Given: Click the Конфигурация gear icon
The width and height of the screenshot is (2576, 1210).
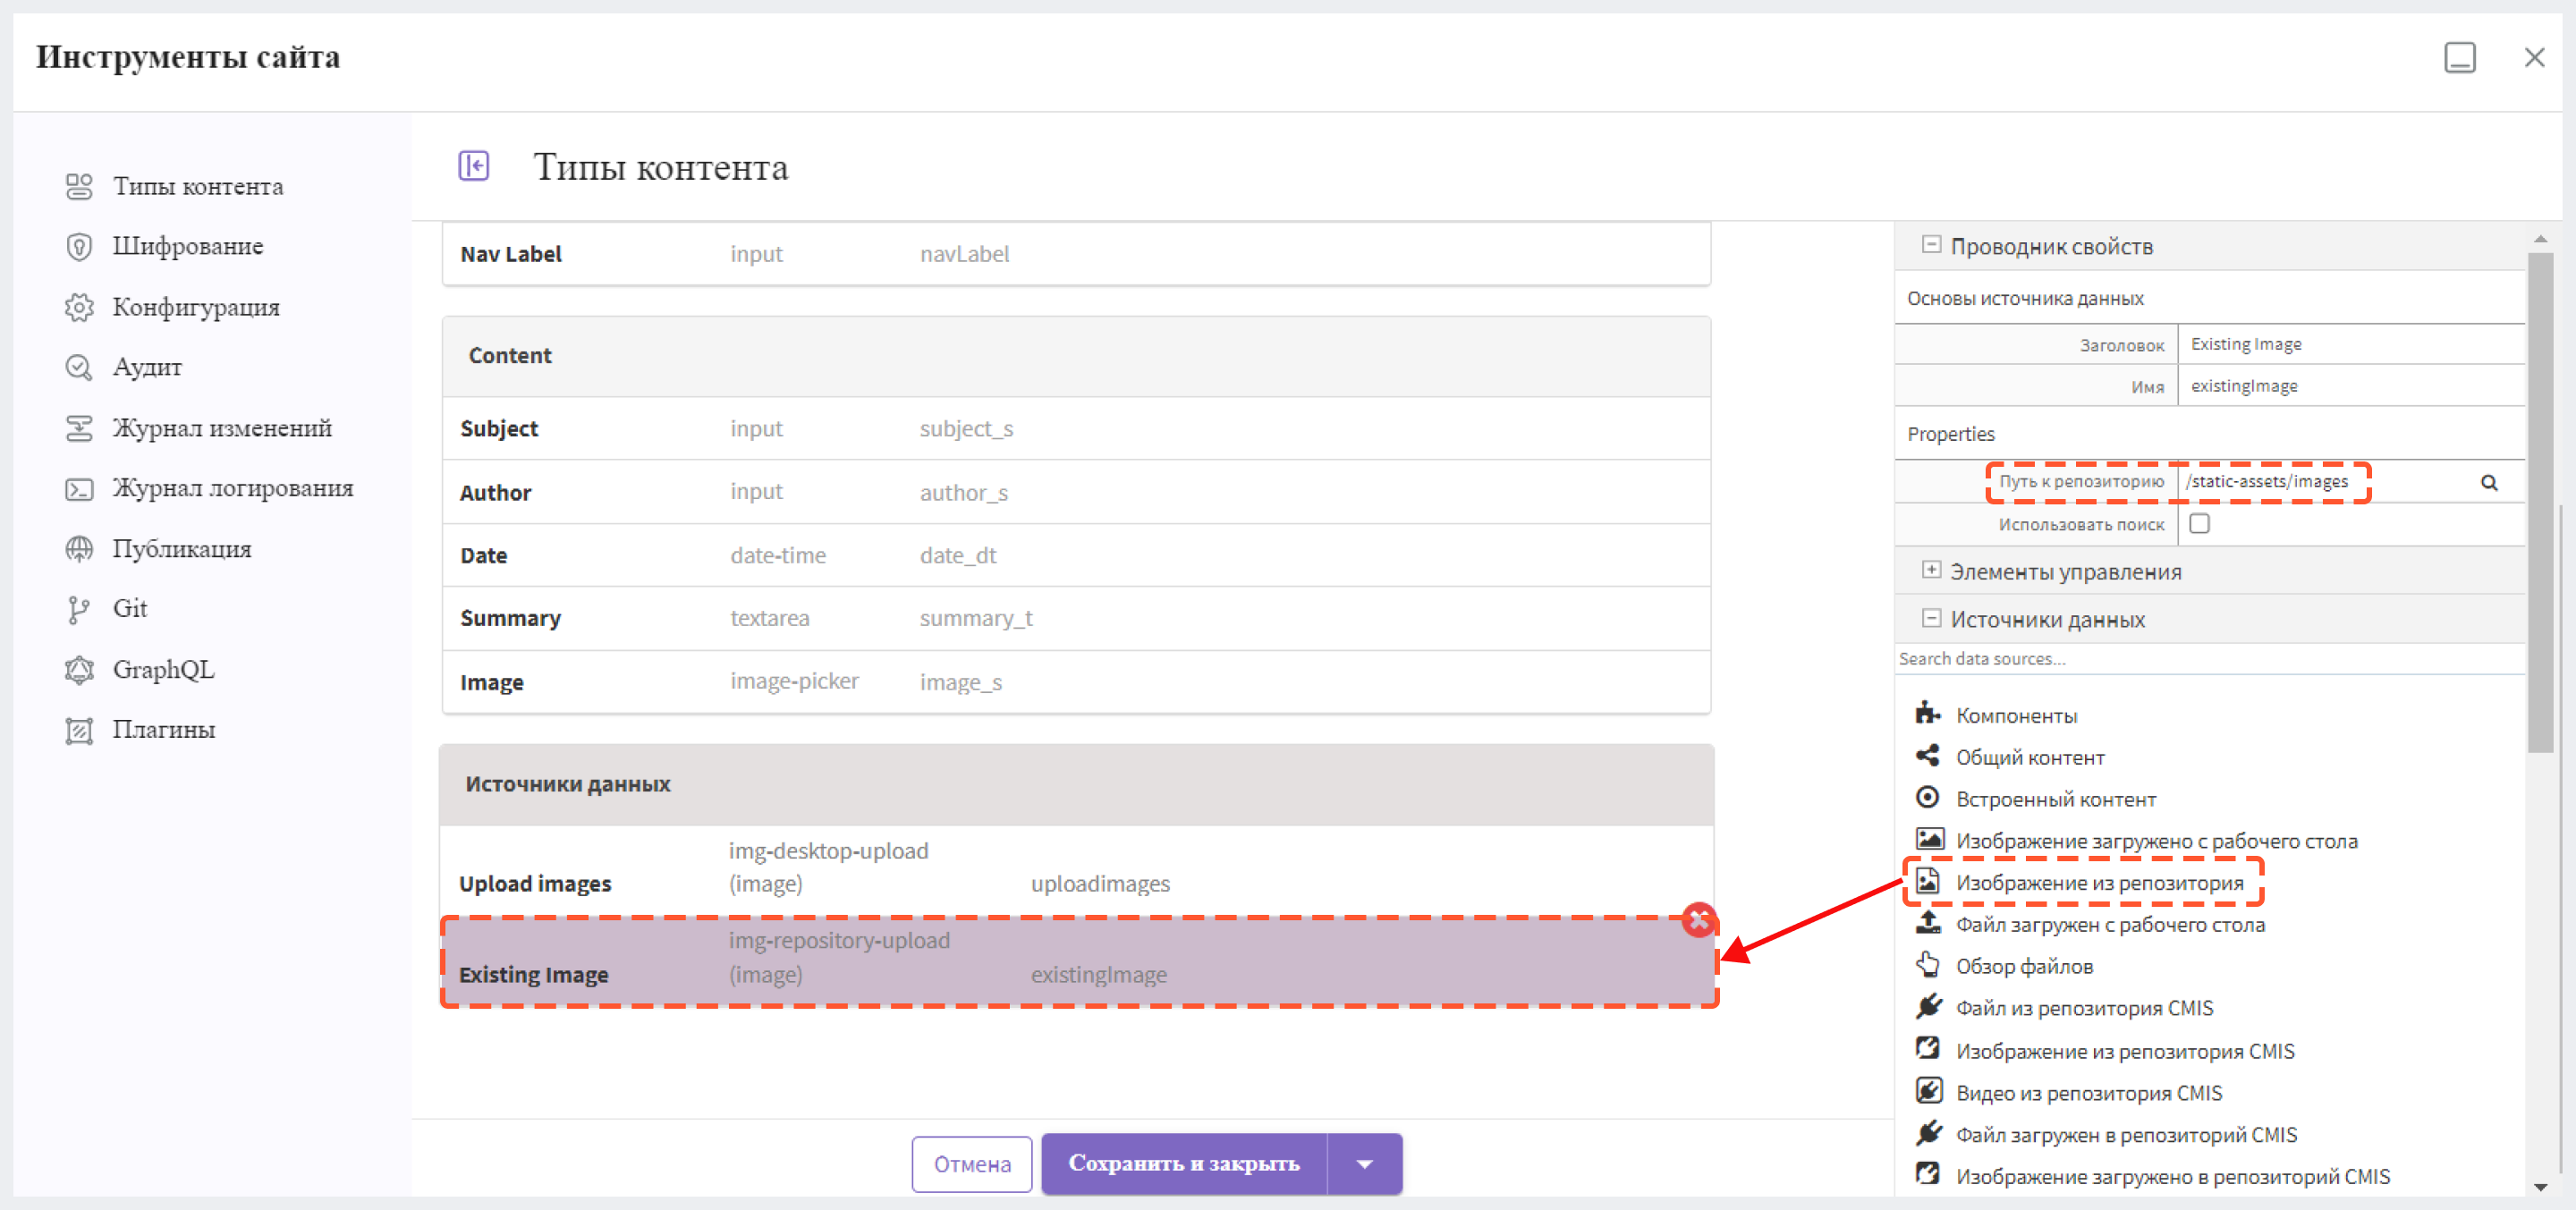Looking at the screenshot, I should (x=79, y=307).
